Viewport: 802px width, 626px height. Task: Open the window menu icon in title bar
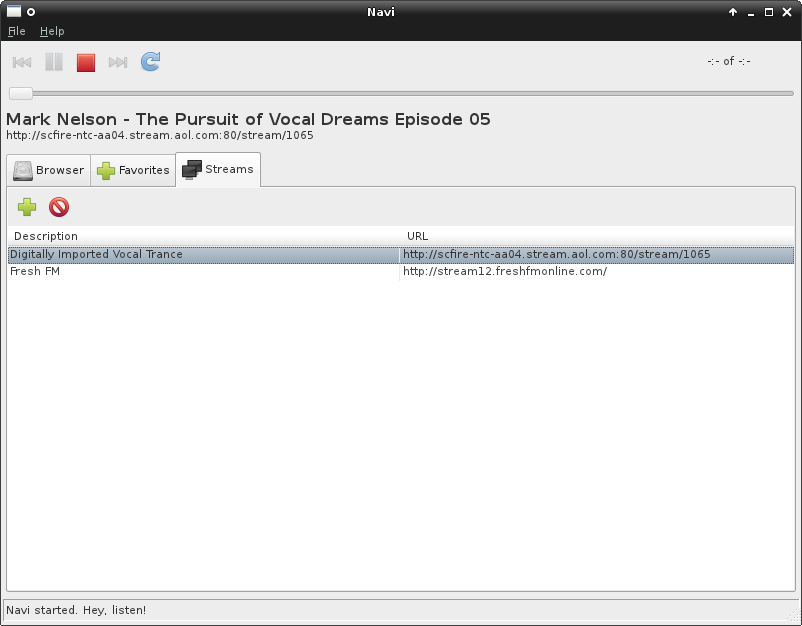(x=14, y=11)
